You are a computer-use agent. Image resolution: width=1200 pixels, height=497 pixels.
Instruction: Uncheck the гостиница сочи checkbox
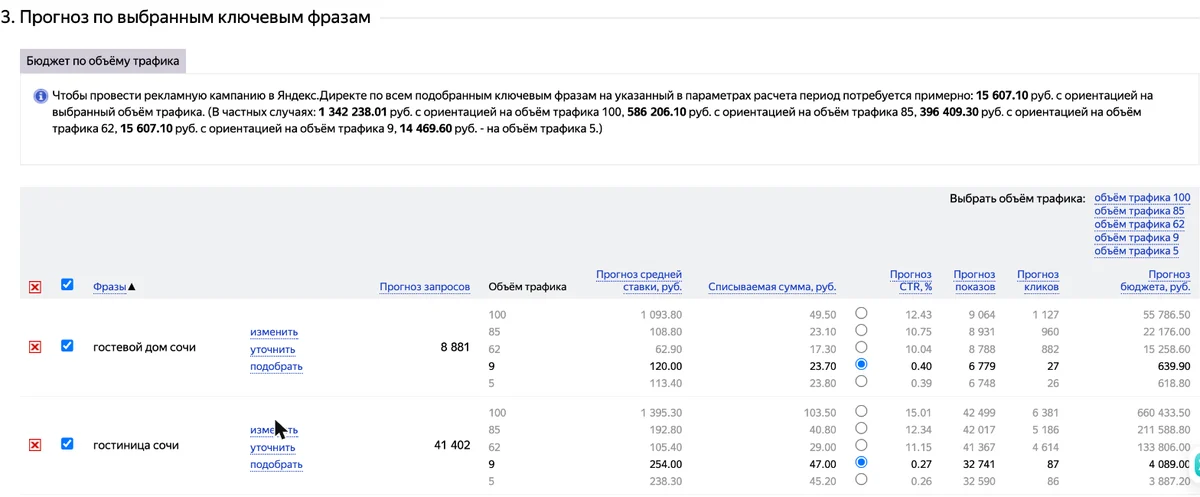(67, 444)
